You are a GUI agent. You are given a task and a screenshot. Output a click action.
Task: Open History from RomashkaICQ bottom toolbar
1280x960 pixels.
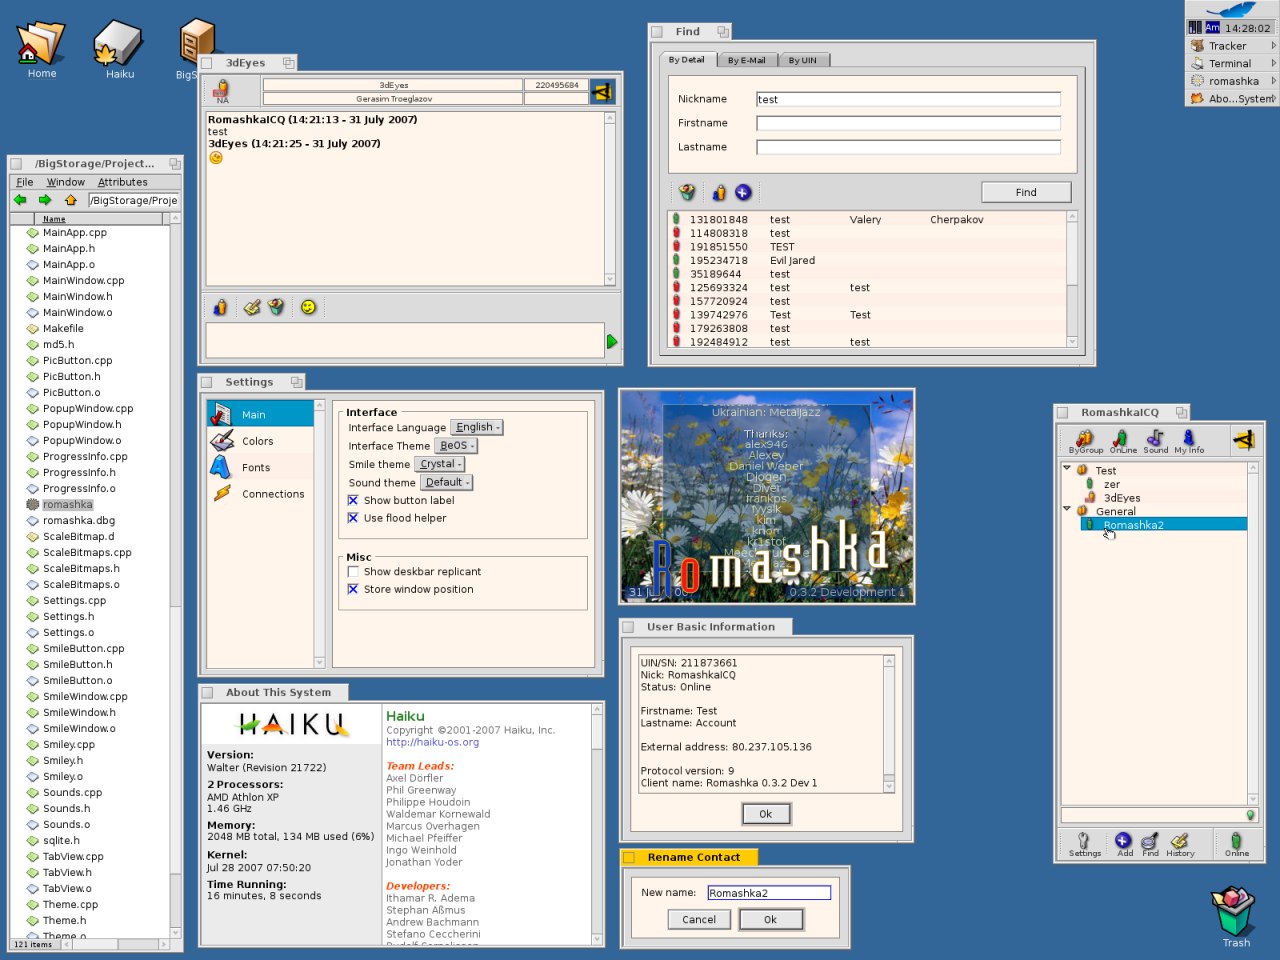(1180, 844)
